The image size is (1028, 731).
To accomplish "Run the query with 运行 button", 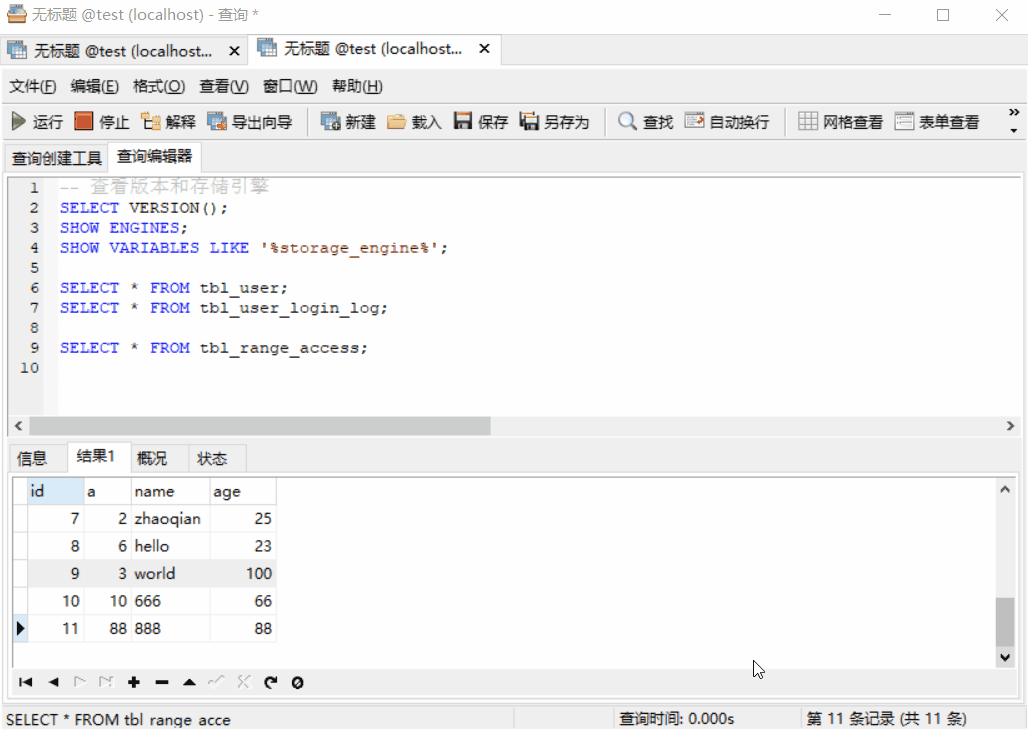I will tap(37, 122).
